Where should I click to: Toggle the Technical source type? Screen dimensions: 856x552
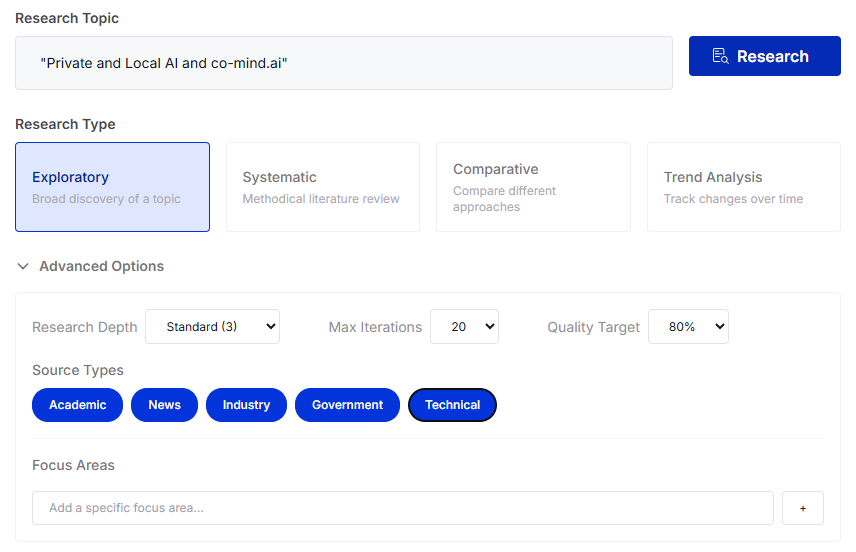point(453,405)
